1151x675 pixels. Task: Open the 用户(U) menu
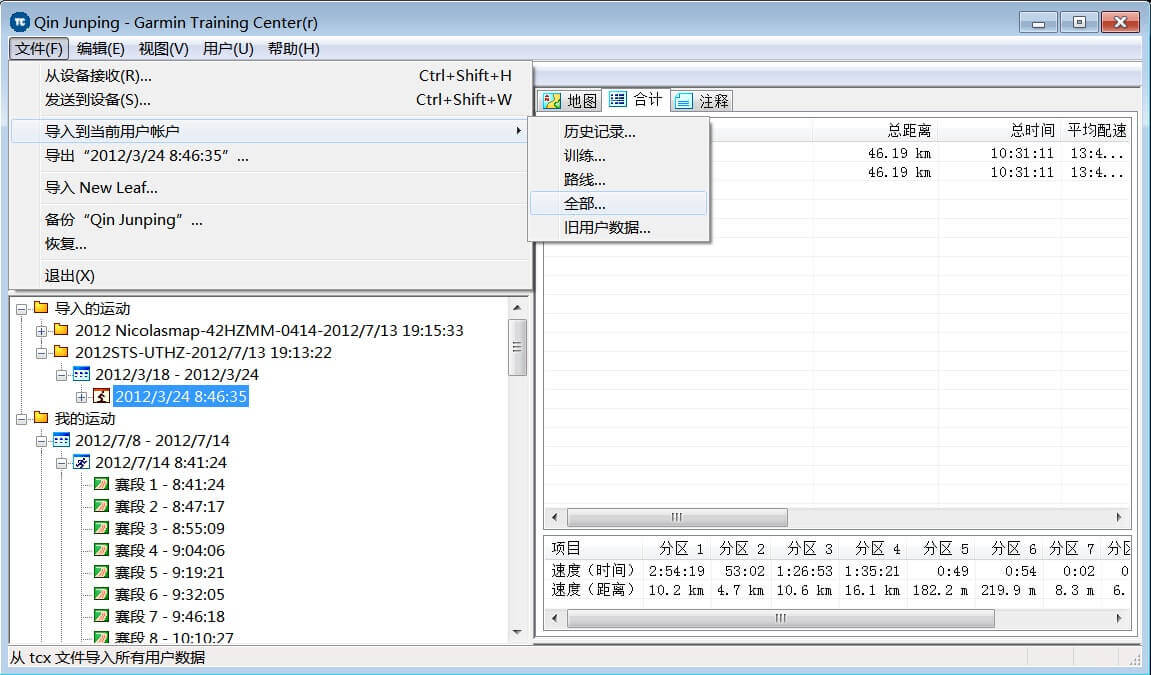228,48
